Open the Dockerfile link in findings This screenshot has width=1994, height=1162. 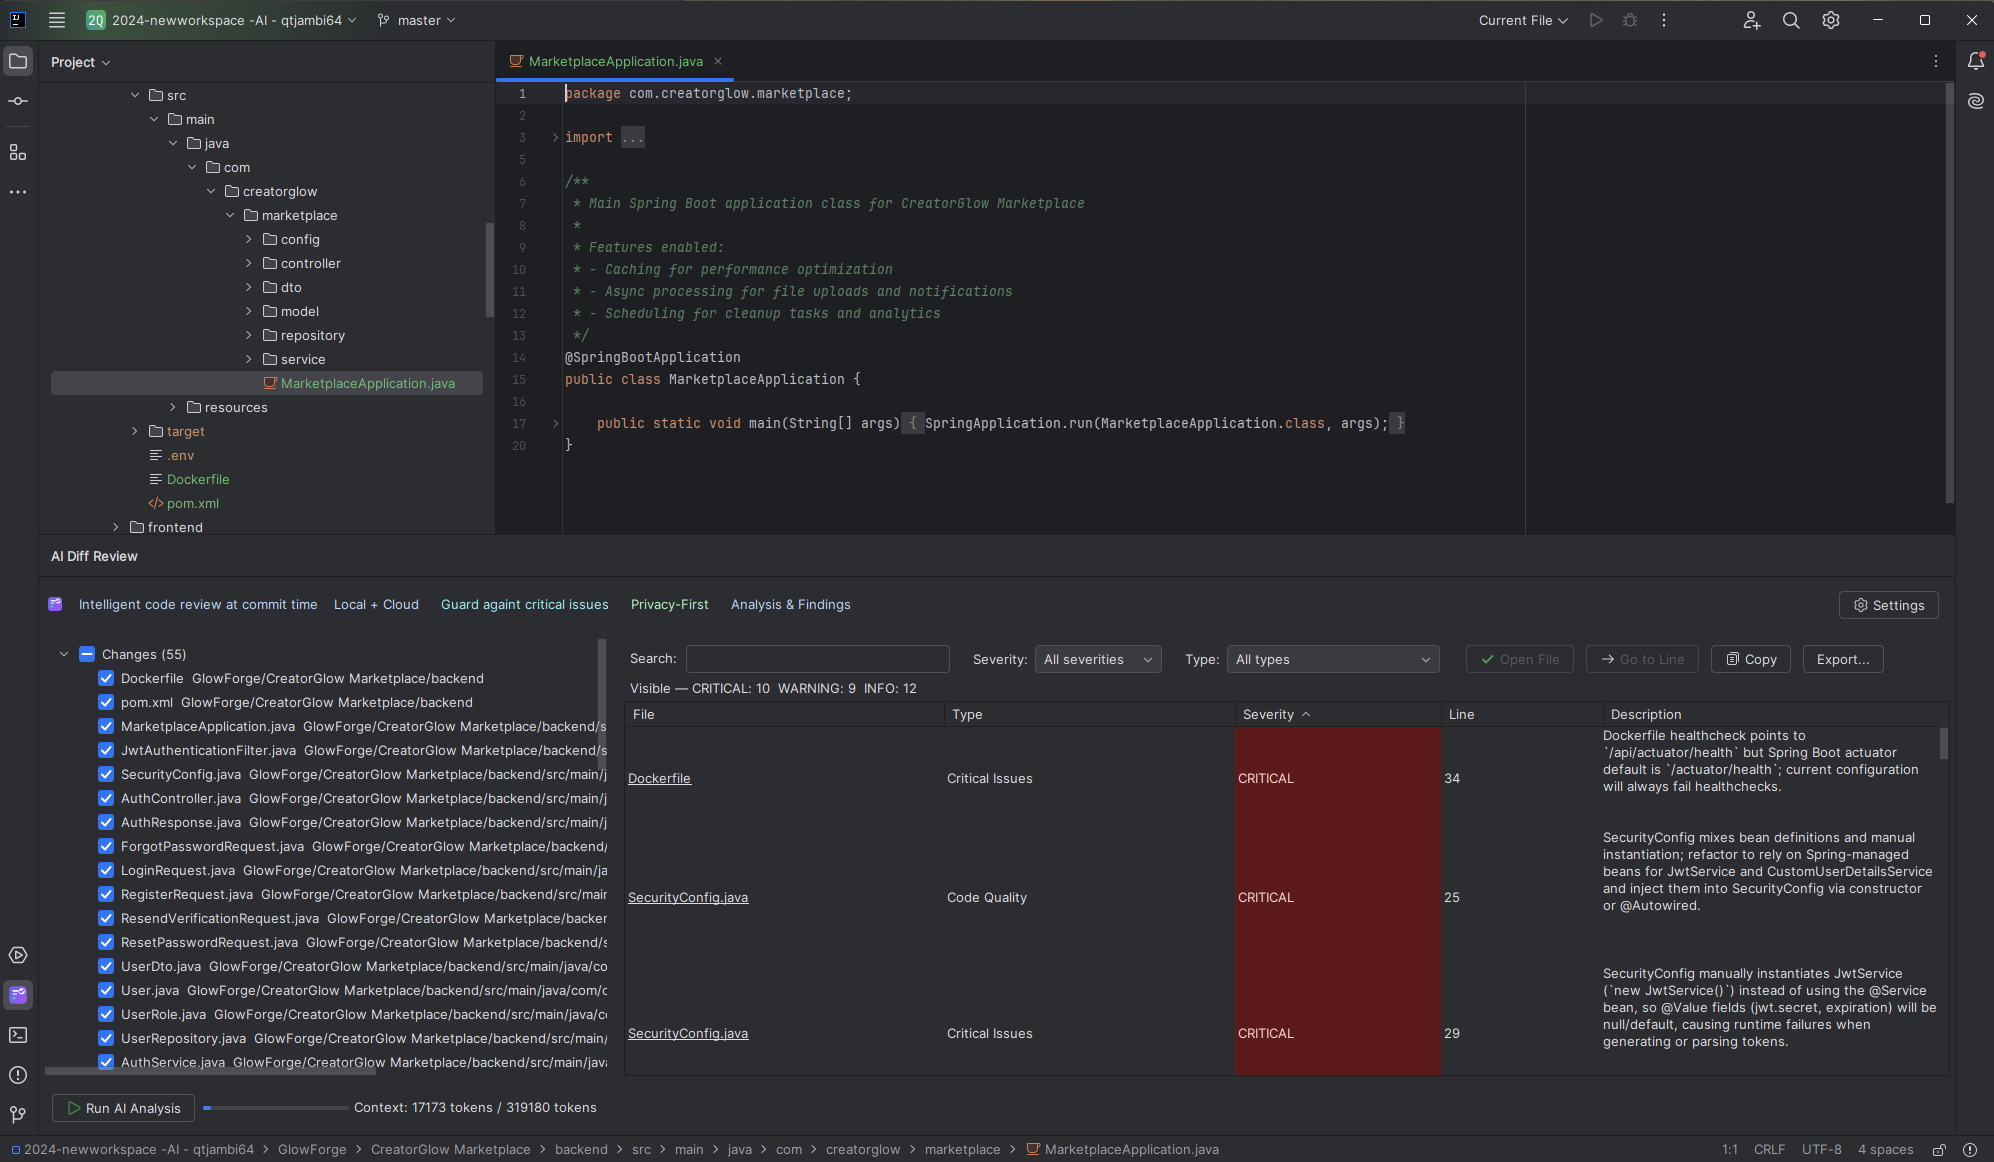tap(659, 778)
